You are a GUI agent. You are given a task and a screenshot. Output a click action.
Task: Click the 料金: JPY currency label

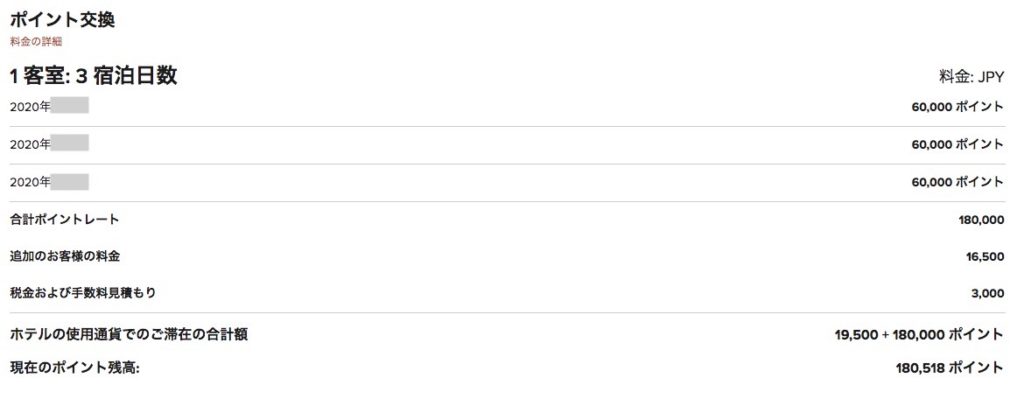pos(971,77)
